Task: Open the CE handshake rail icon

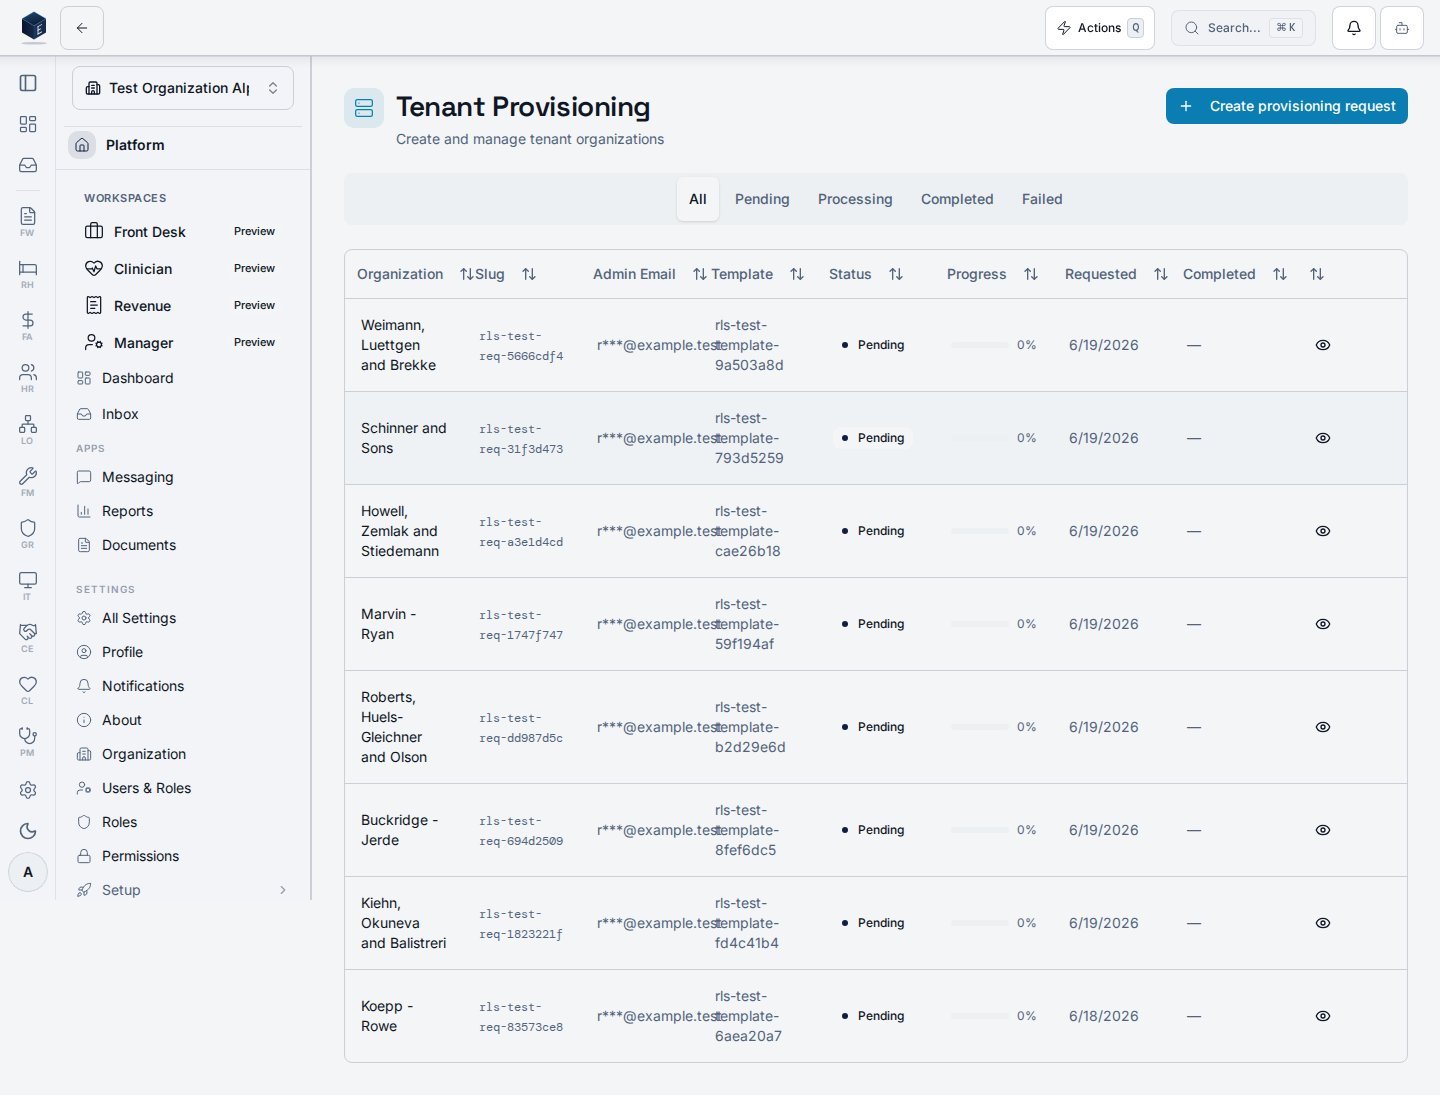Action: coord(28,637)
